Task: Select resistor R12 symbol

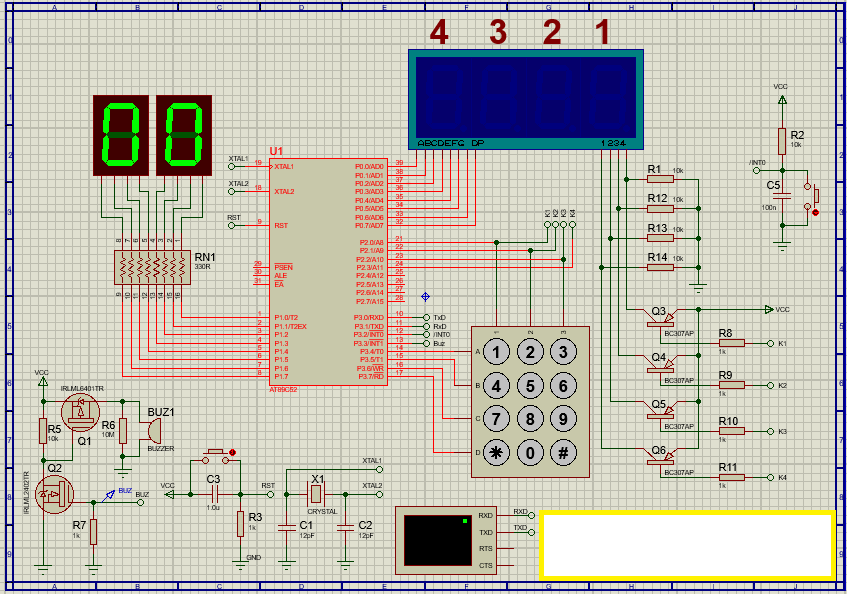Action: (x=660, y=208)
